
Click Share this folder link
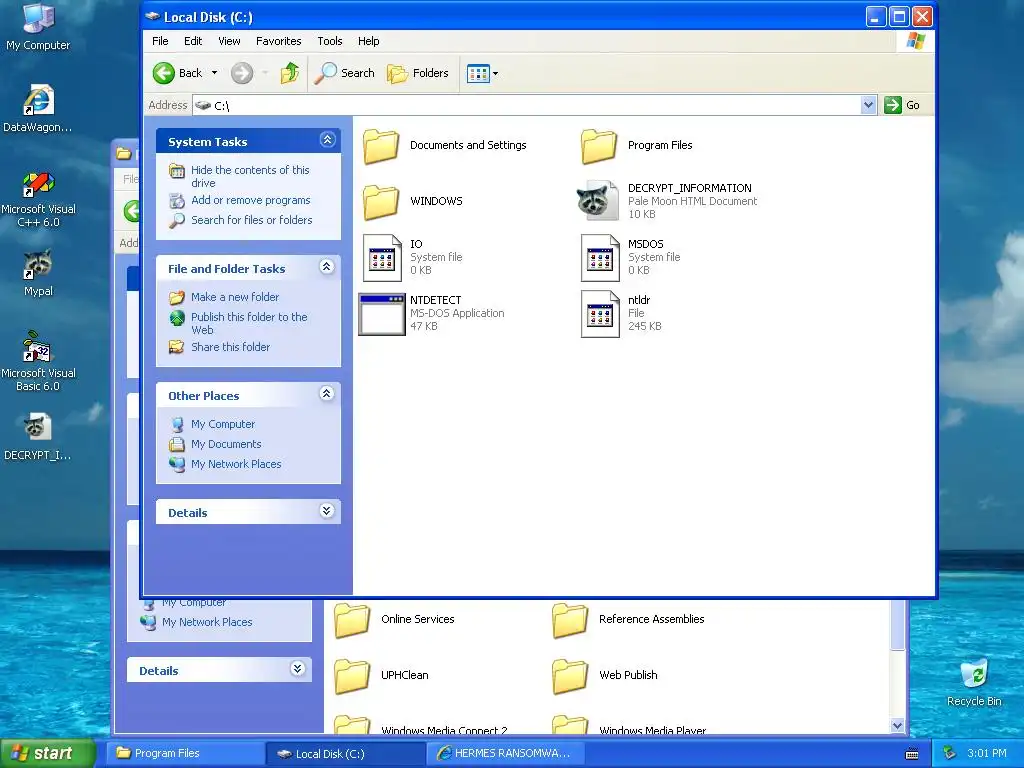231,347
